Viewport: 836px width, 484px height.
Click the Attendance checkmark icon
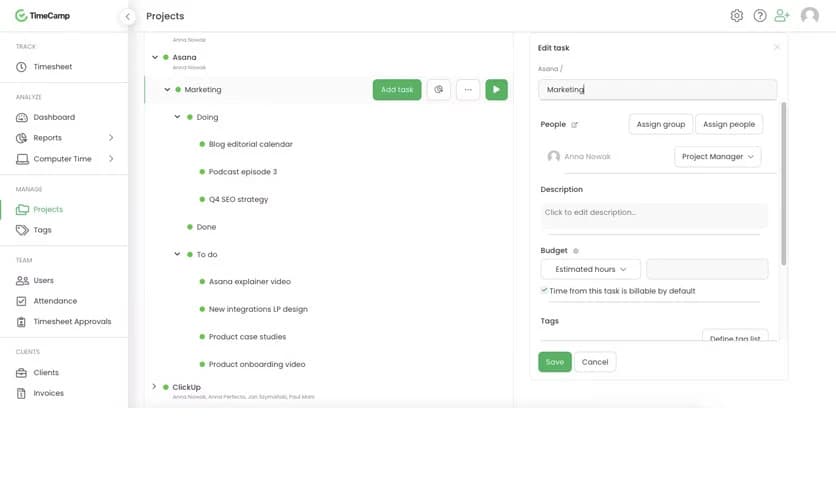pyautogui.click(x=21, y=301)
